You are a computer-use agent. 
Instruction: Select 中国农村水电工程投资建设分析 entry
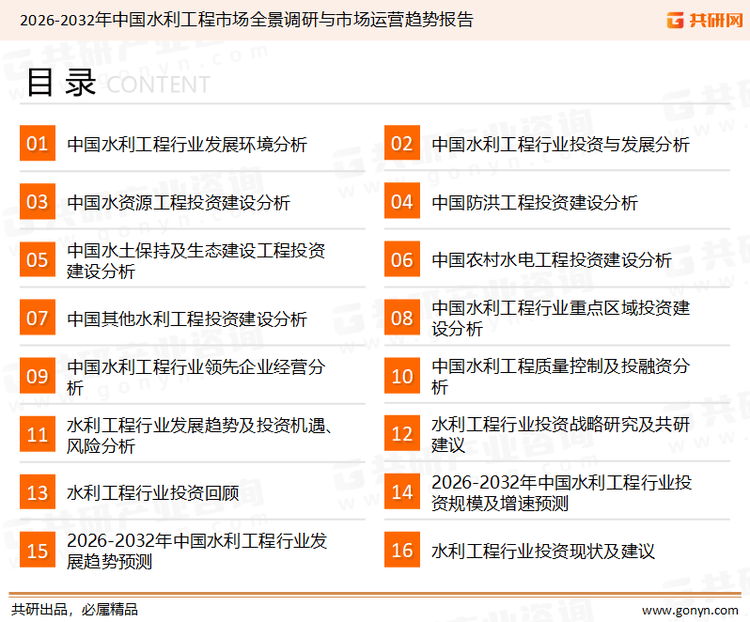click(x=551, y=260)
